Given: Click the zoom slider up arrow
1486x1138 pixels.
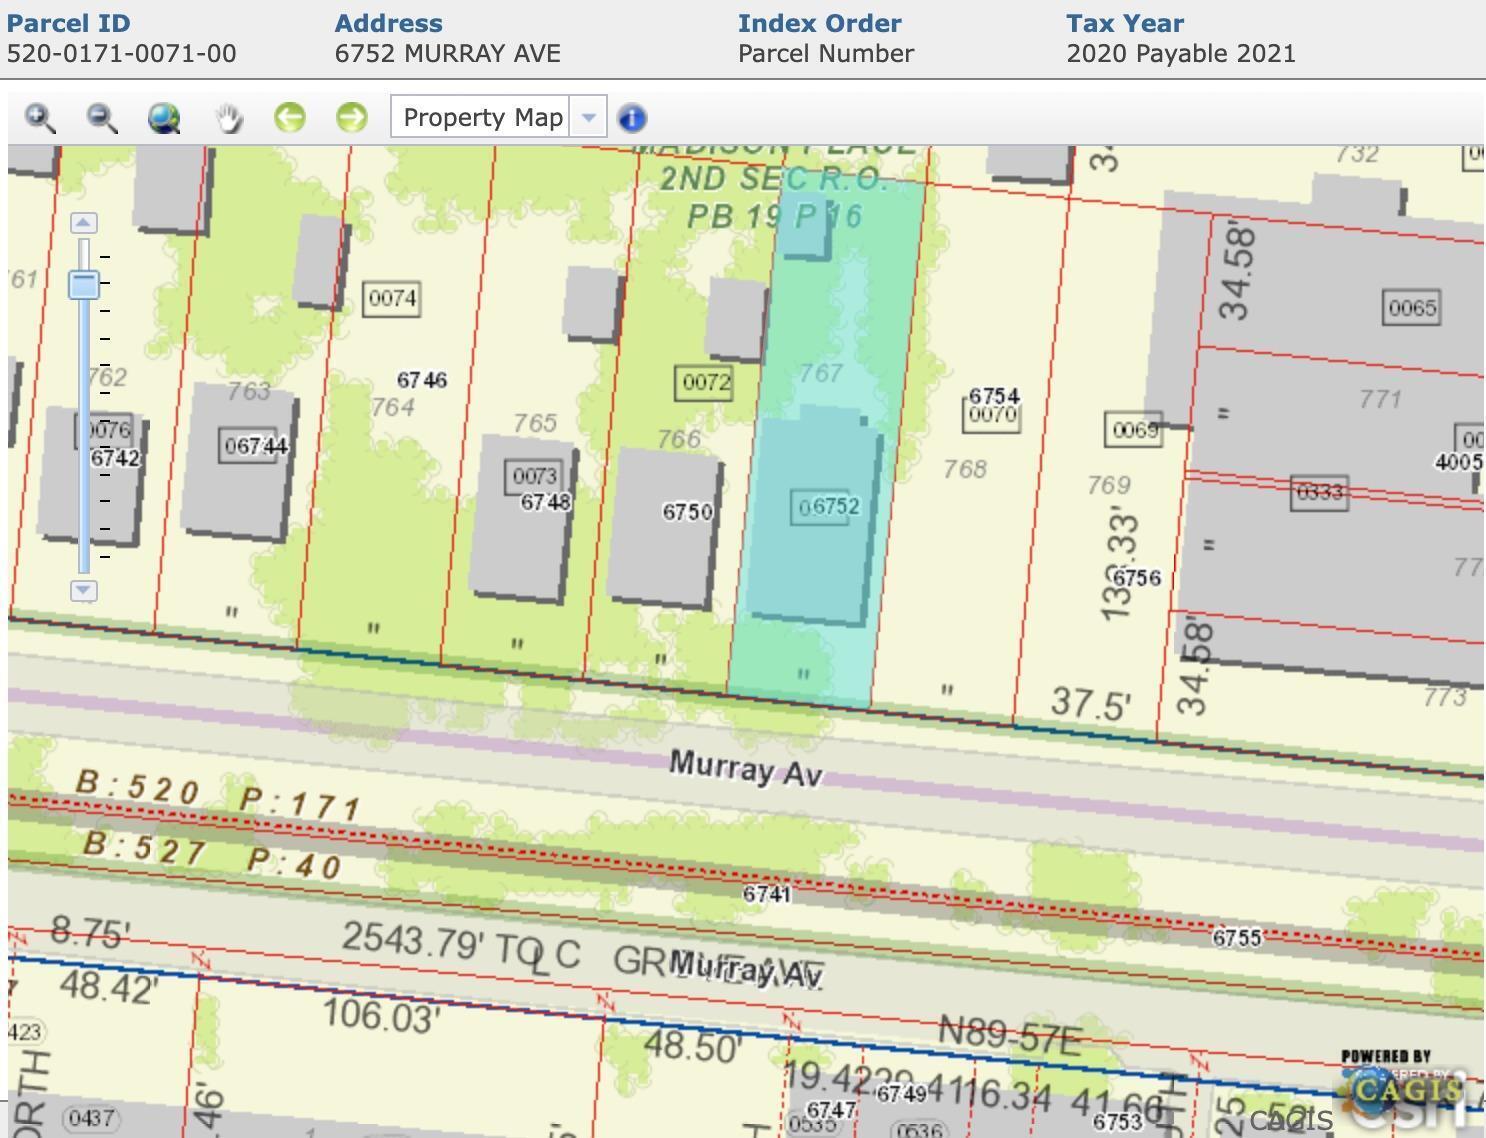Looking at the screenshot, I should [84, 223].
